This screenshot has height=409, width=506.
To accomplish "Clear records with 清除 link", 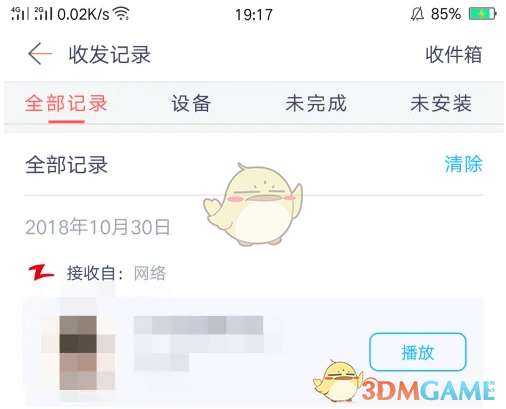I will pos(464,164).
